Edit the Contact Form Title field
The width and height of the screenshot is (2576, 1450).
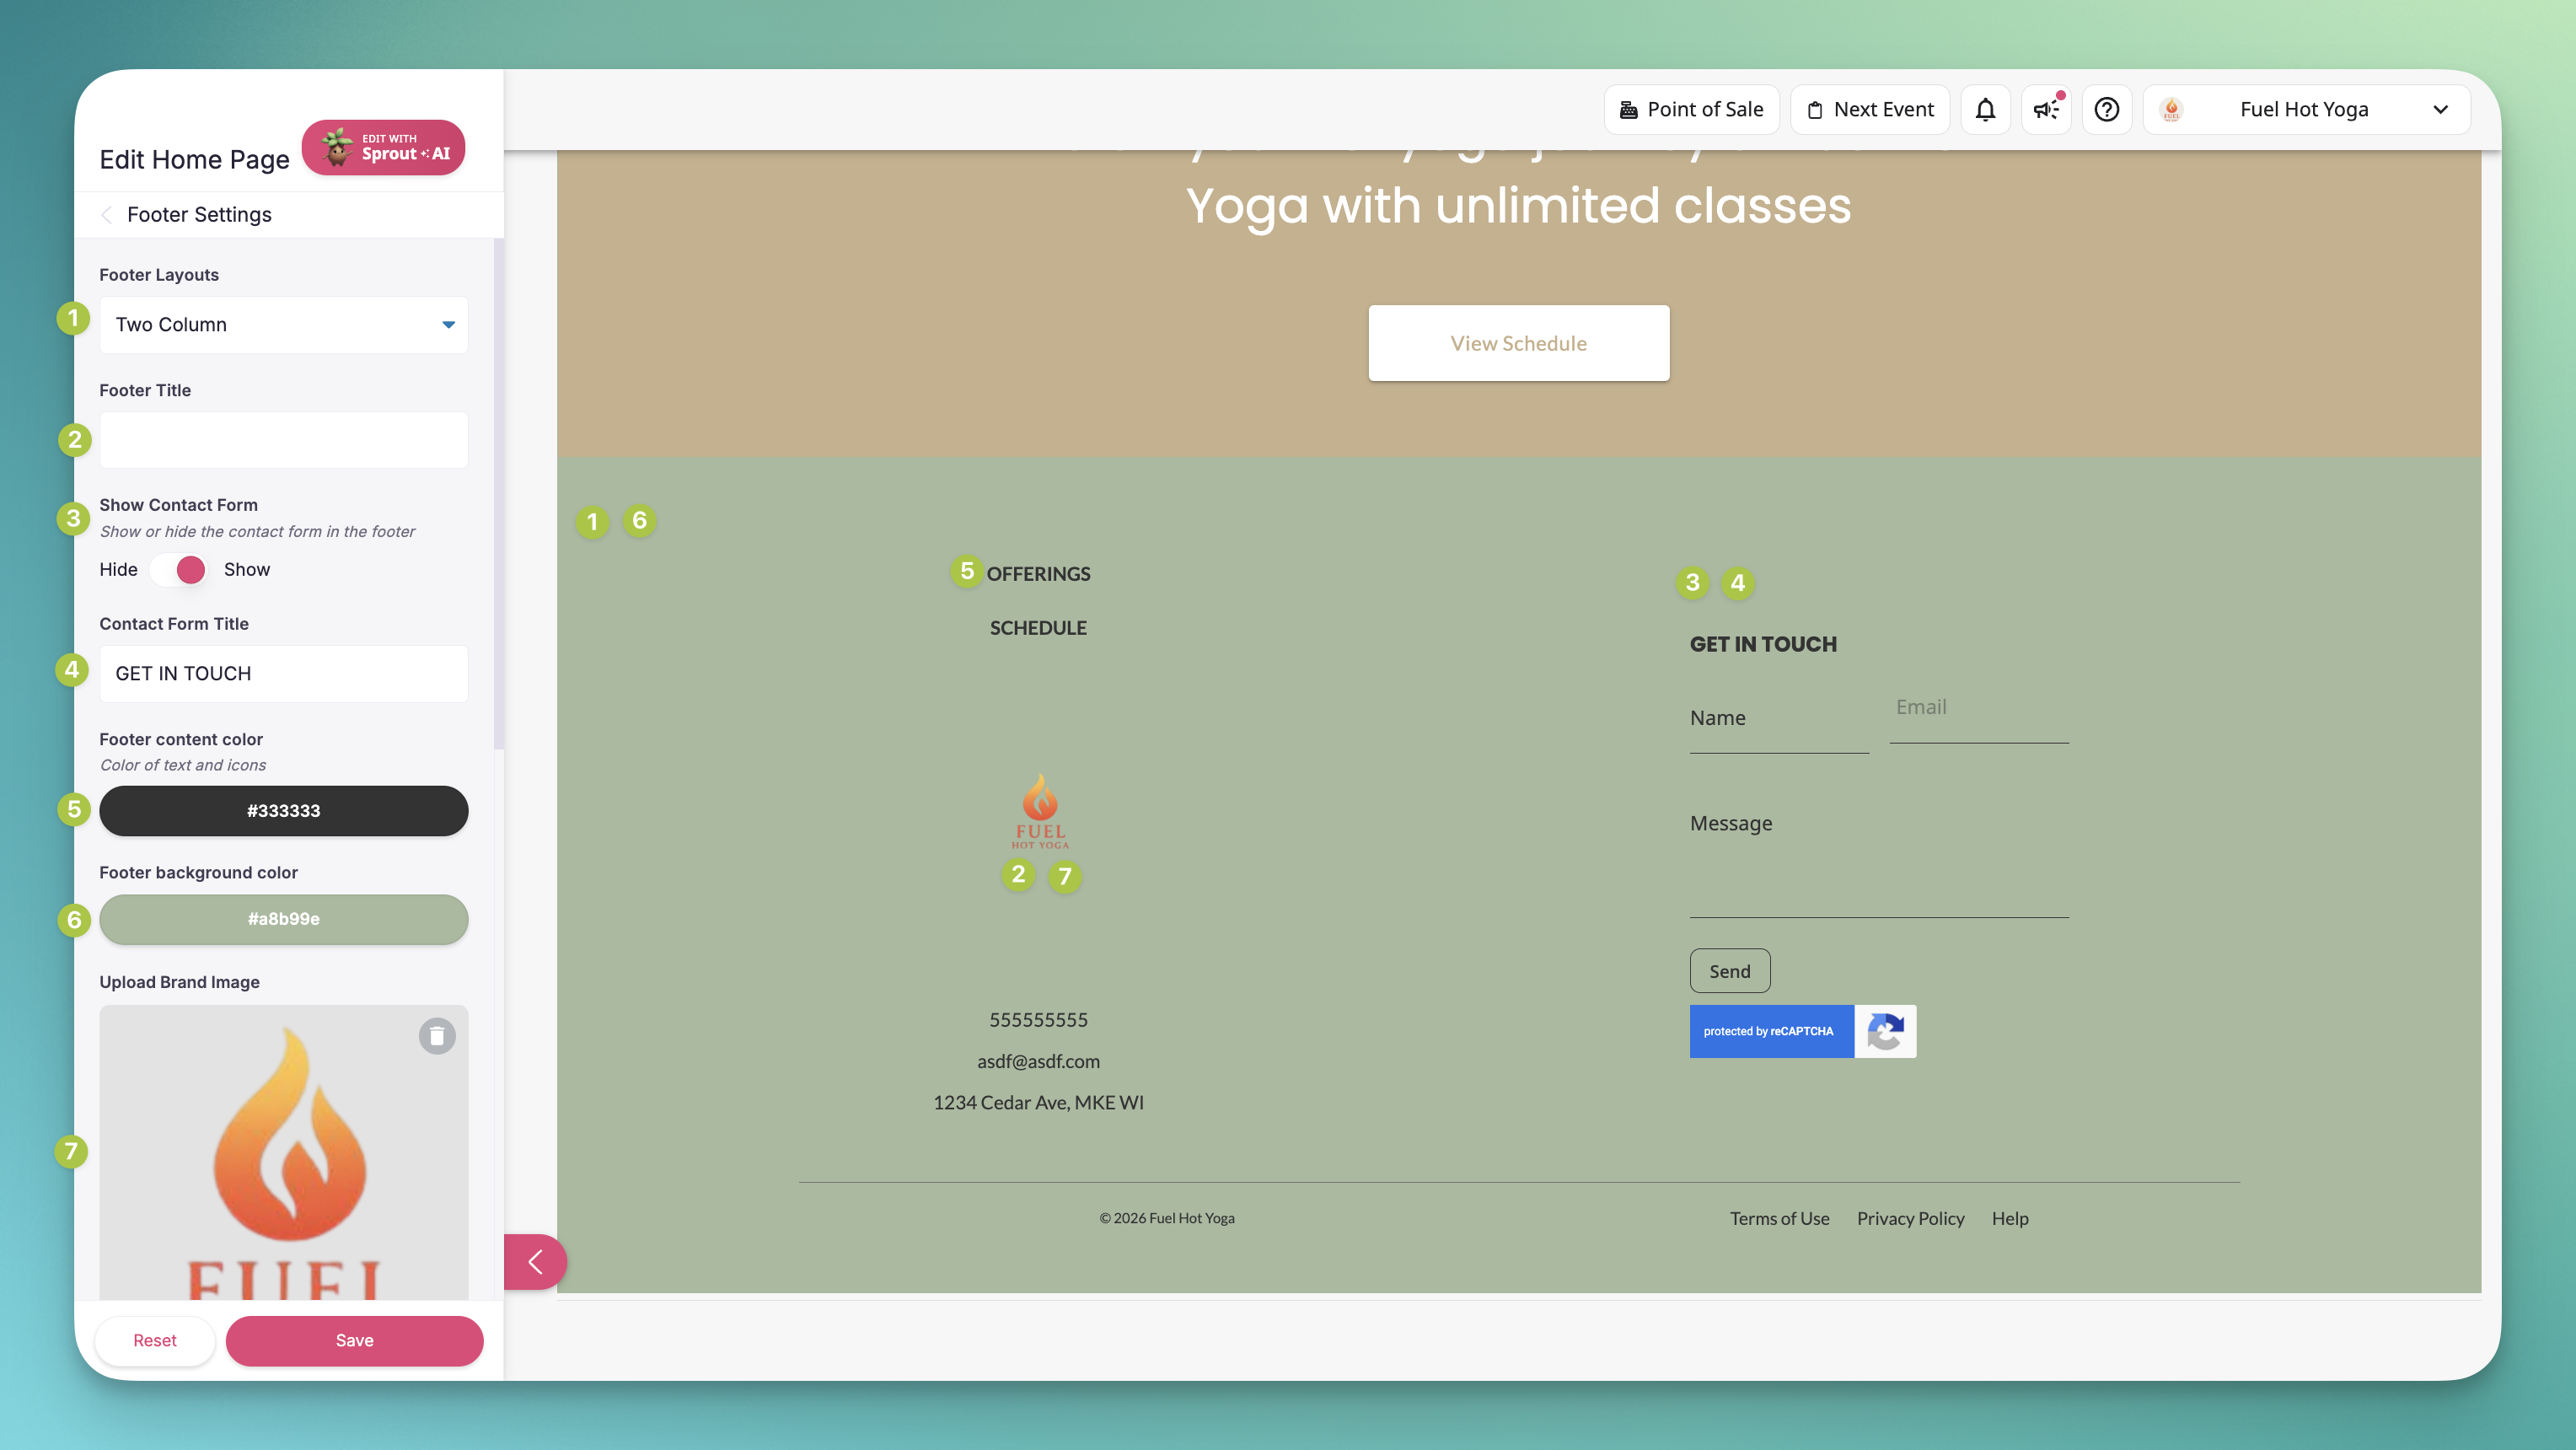point(284,674)
